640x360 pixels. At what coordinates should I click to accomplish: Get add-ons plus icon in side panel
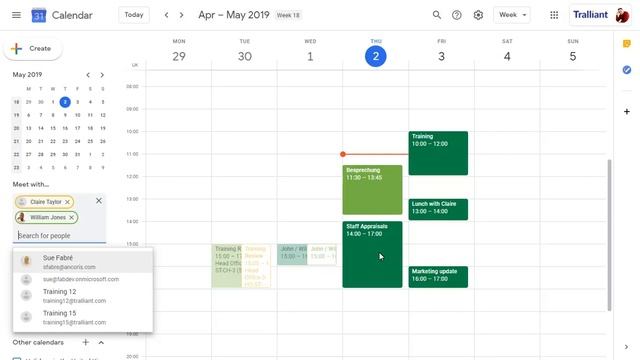pos(627,111)
